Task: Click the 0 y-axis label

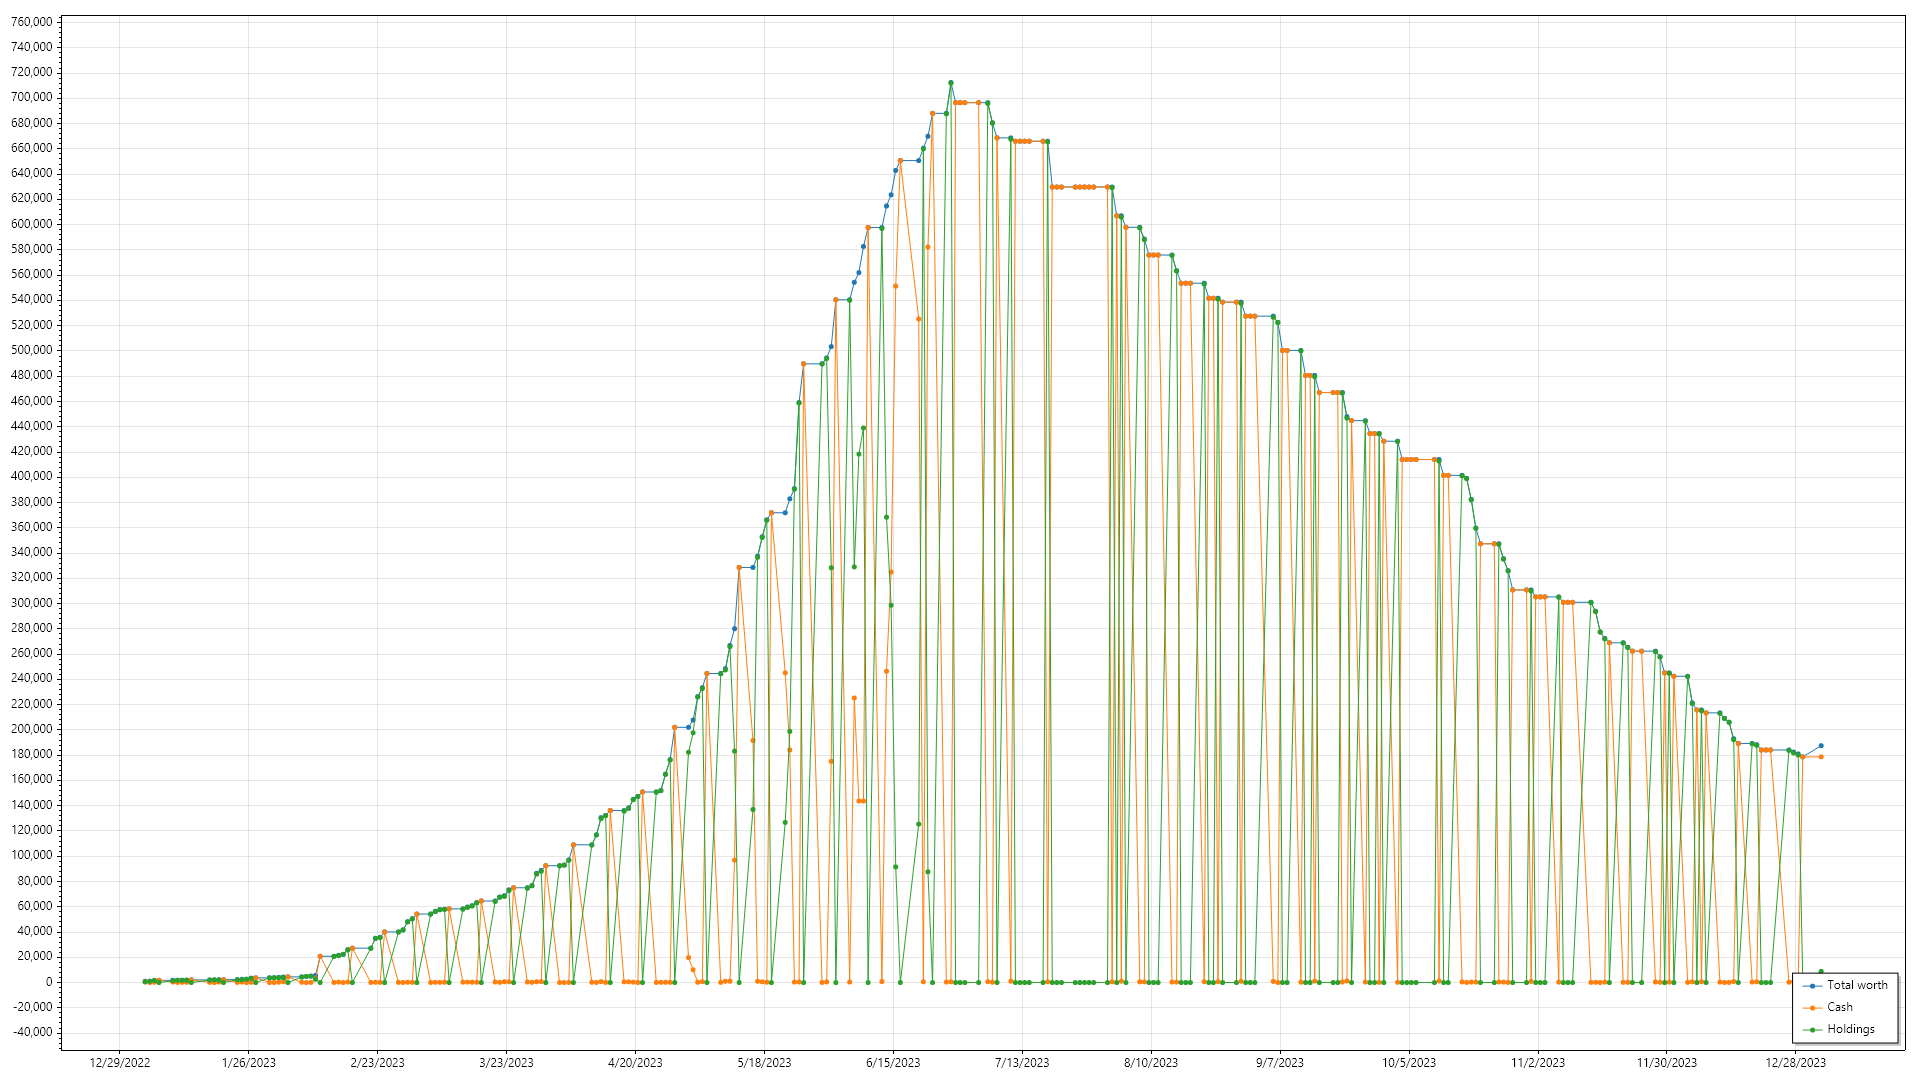Action: point(49,982)
